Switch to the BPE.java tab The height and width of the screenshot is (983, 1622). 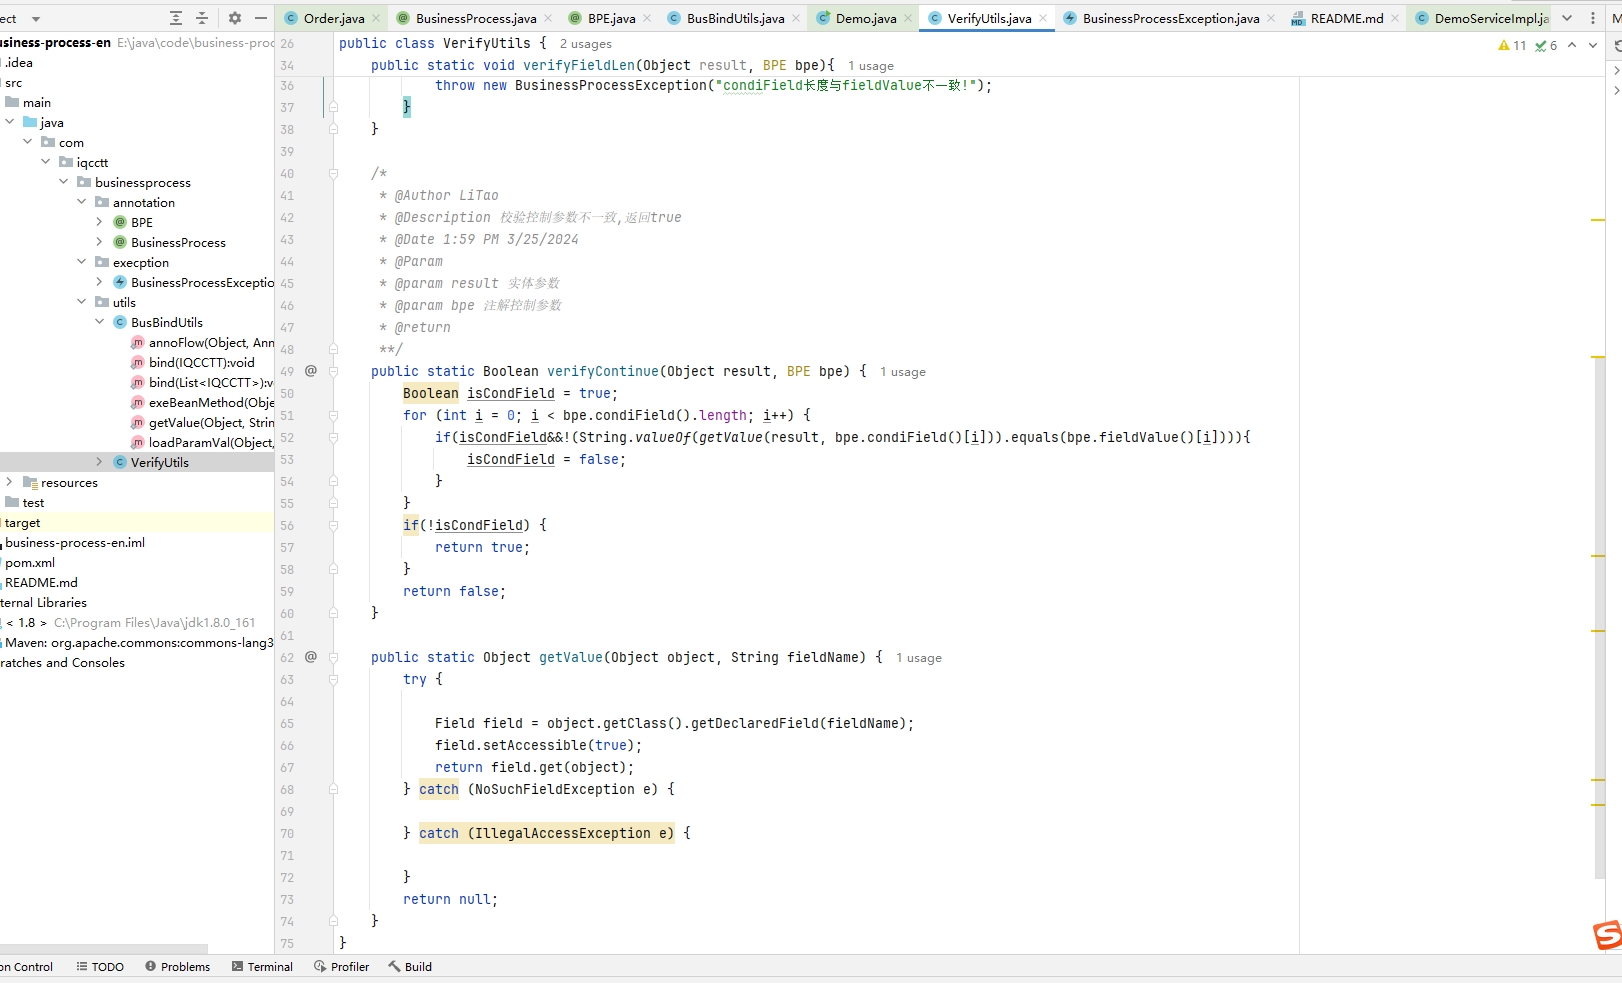(x=611, y=18)
